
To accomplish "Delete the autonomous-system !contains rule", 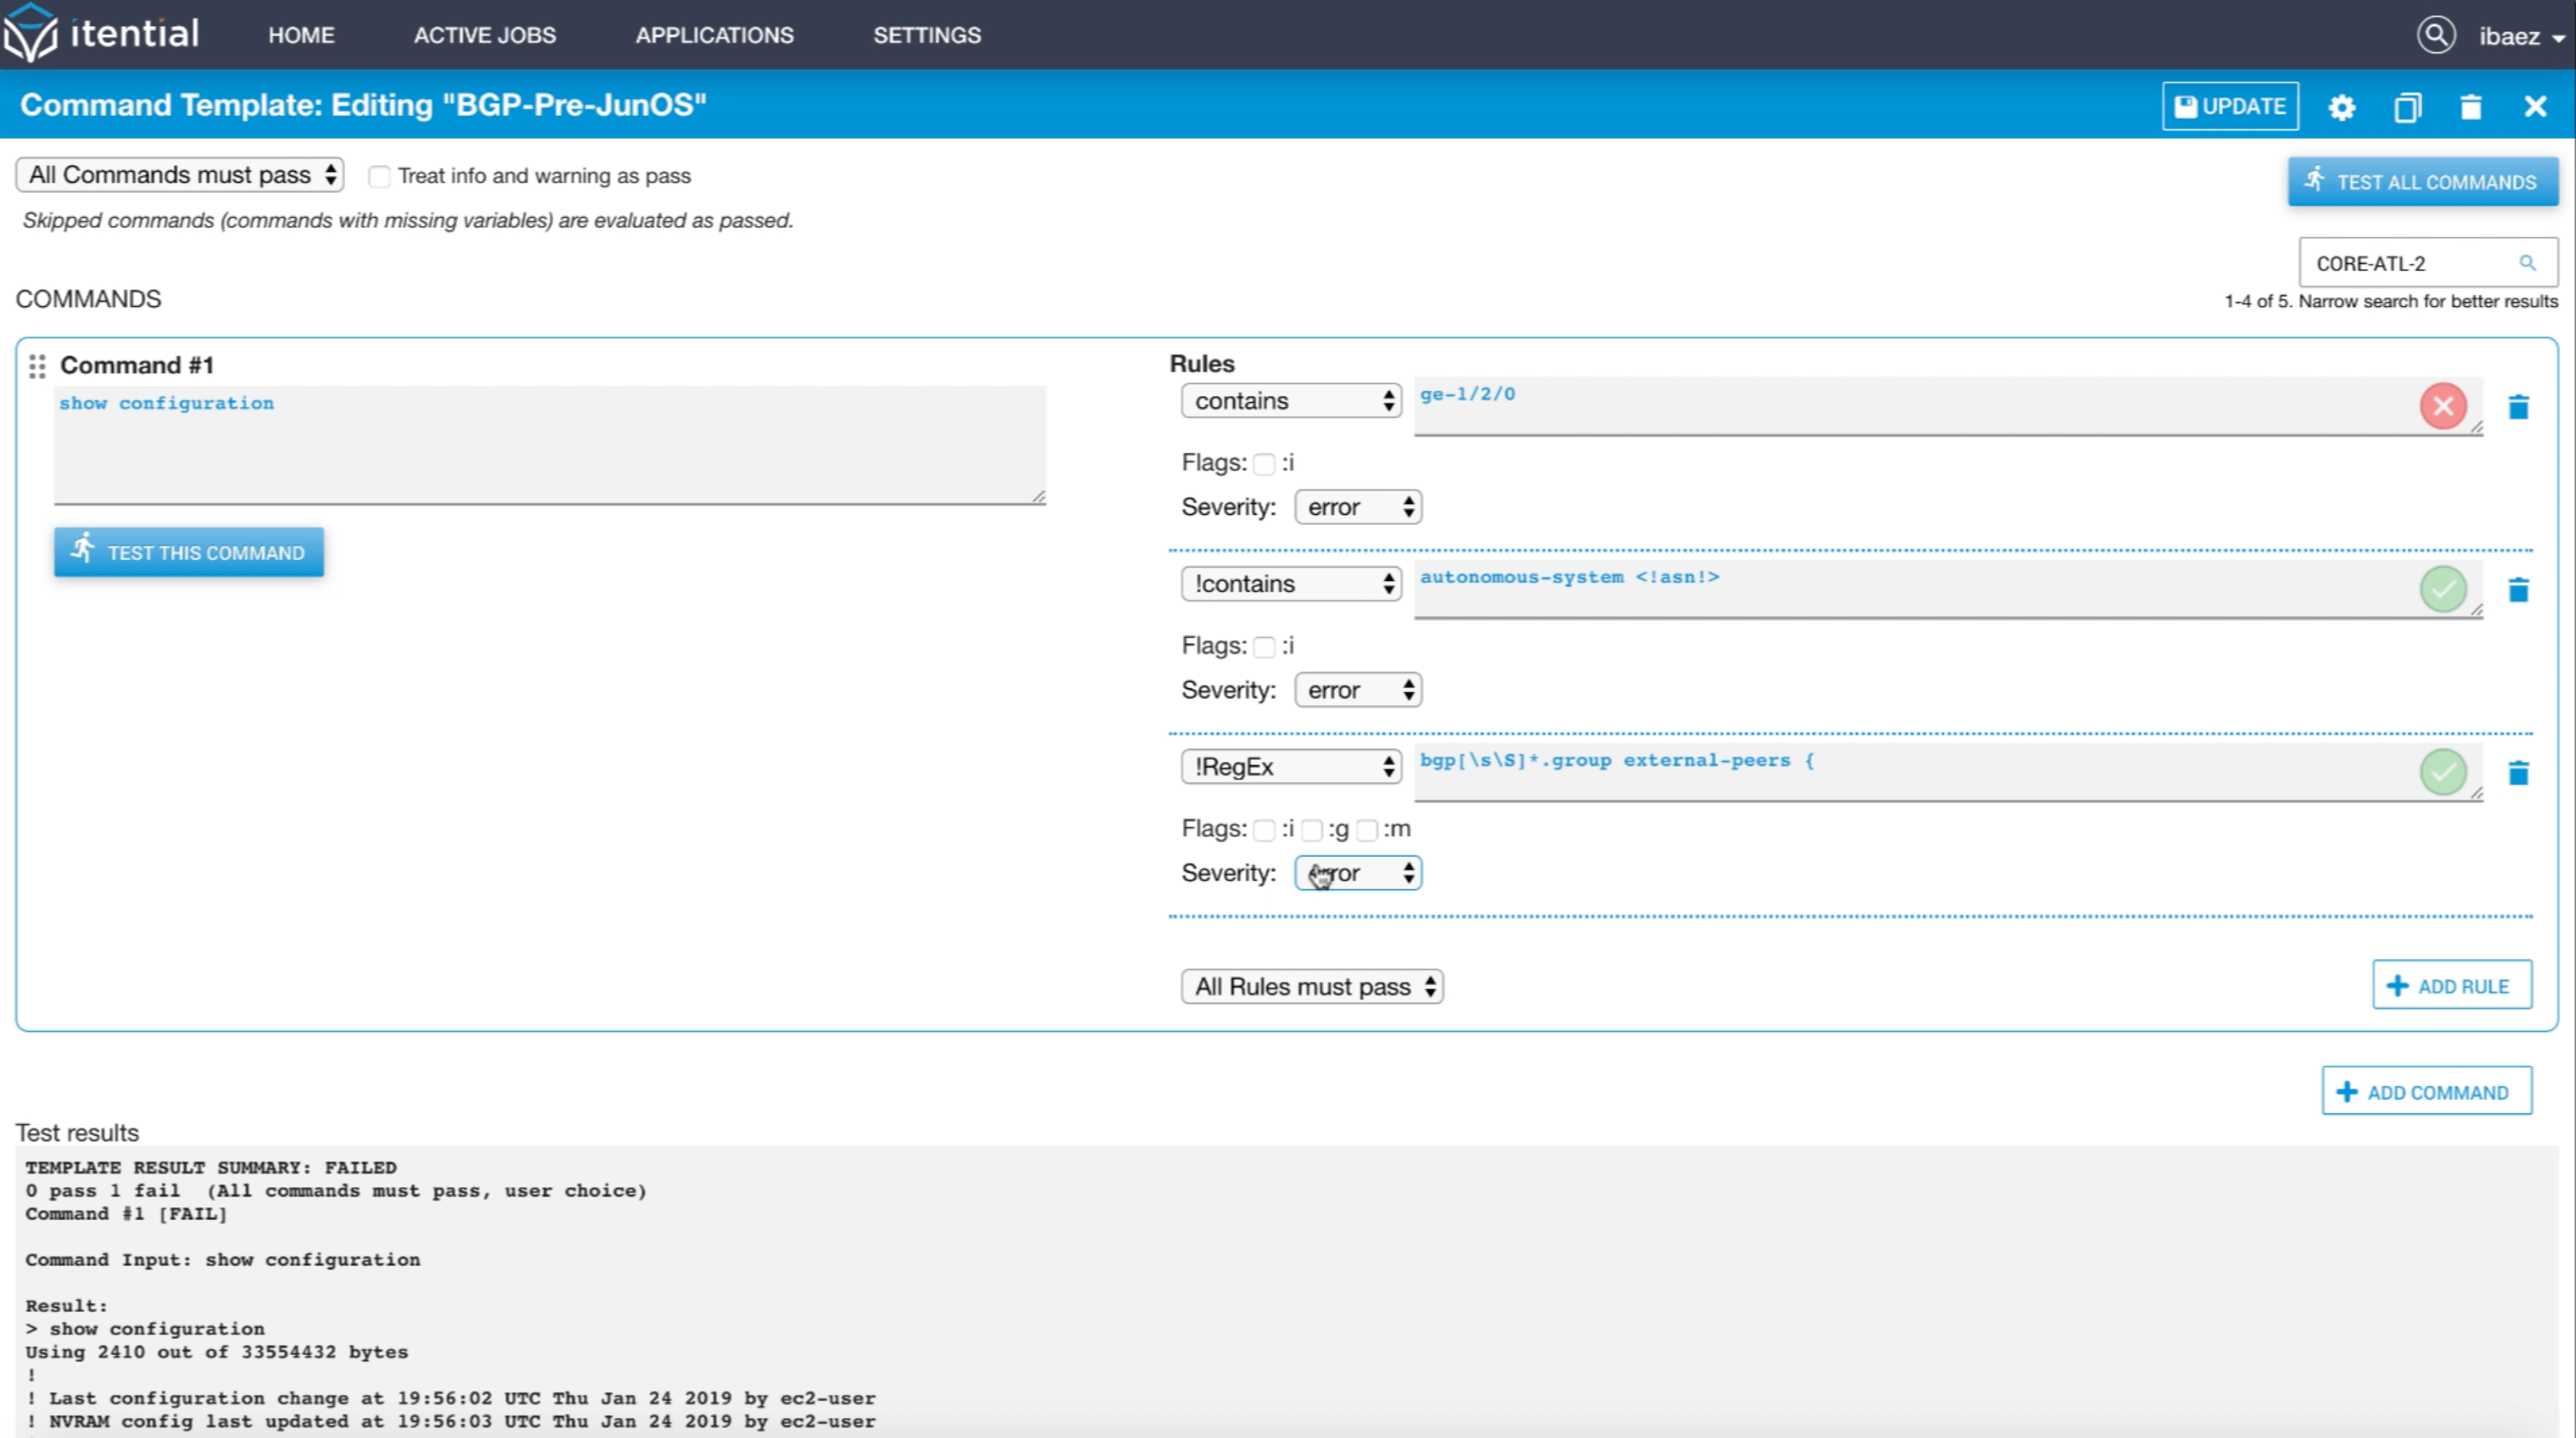I will point(2518,590).
